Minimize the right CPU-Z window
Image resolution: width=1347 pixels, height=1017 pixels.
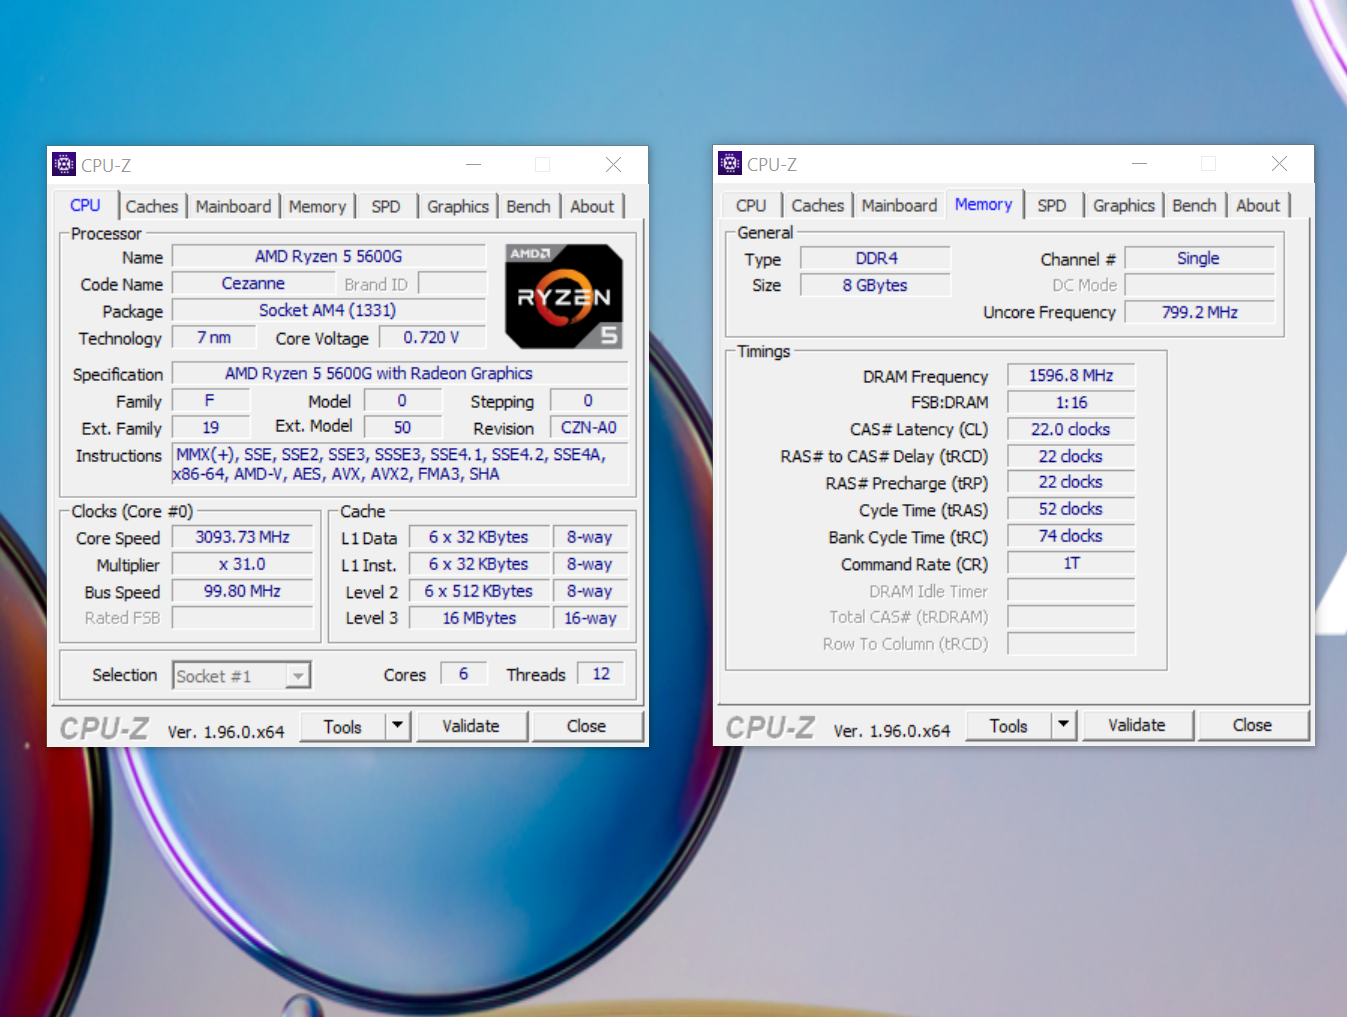(x=1140, y=164)
